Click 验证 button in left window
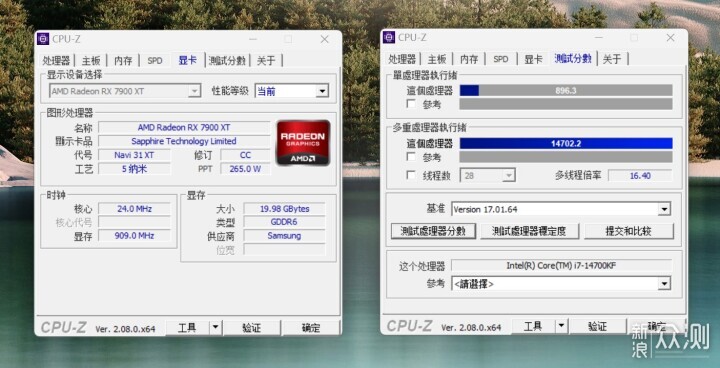This screenshot has width=720, height=368. point(252,328)
